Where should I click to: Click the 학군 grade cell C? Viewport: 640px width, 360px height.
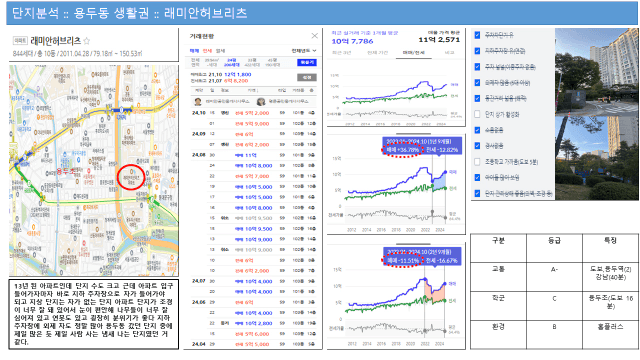click(554, 306)
